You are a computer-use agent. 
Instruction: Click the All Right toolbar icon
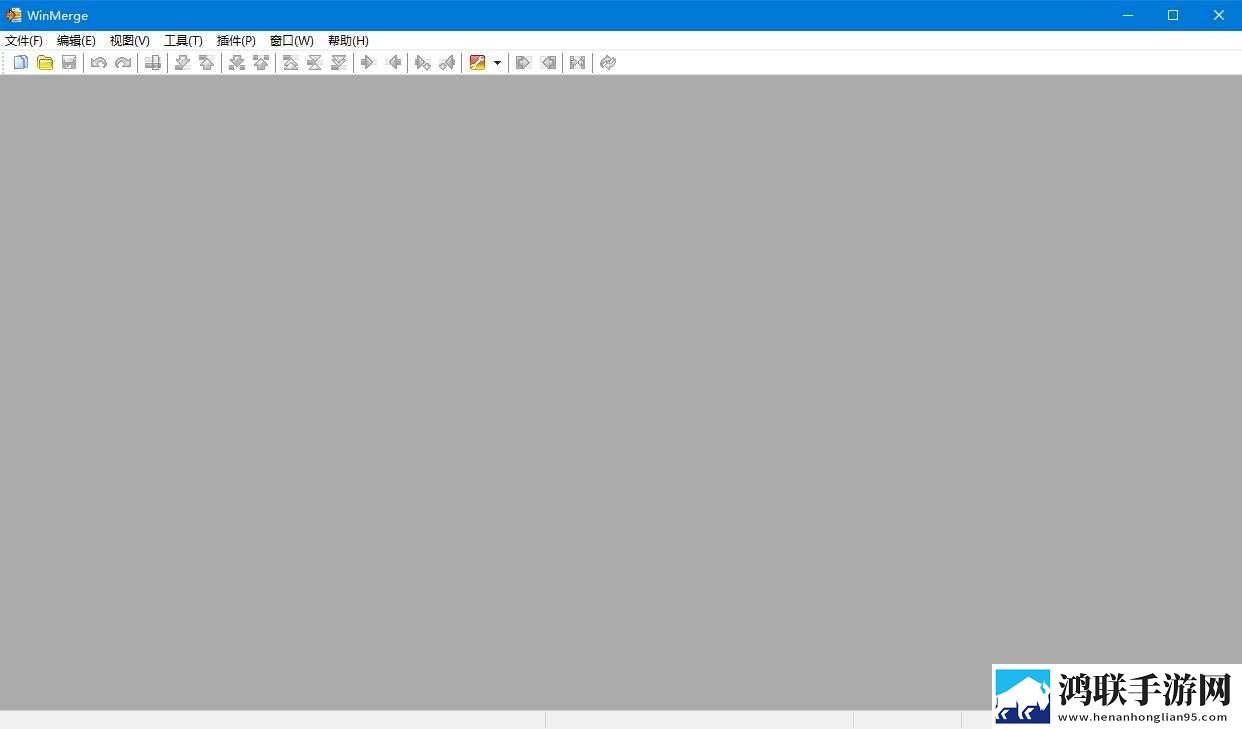[522, 63]
